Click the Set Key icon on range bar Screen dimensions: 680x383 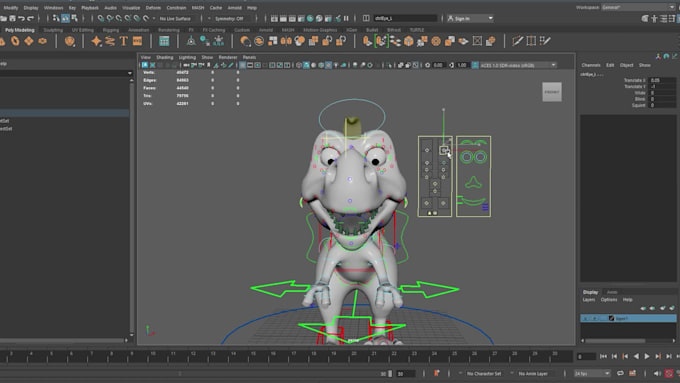(437, 373)
